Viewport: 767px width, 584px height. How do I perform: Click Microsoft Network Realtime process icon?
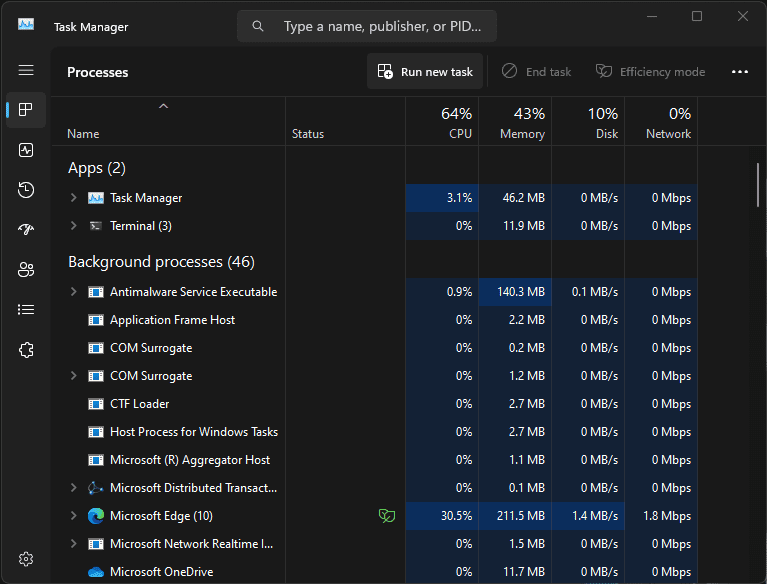(95, 544)
